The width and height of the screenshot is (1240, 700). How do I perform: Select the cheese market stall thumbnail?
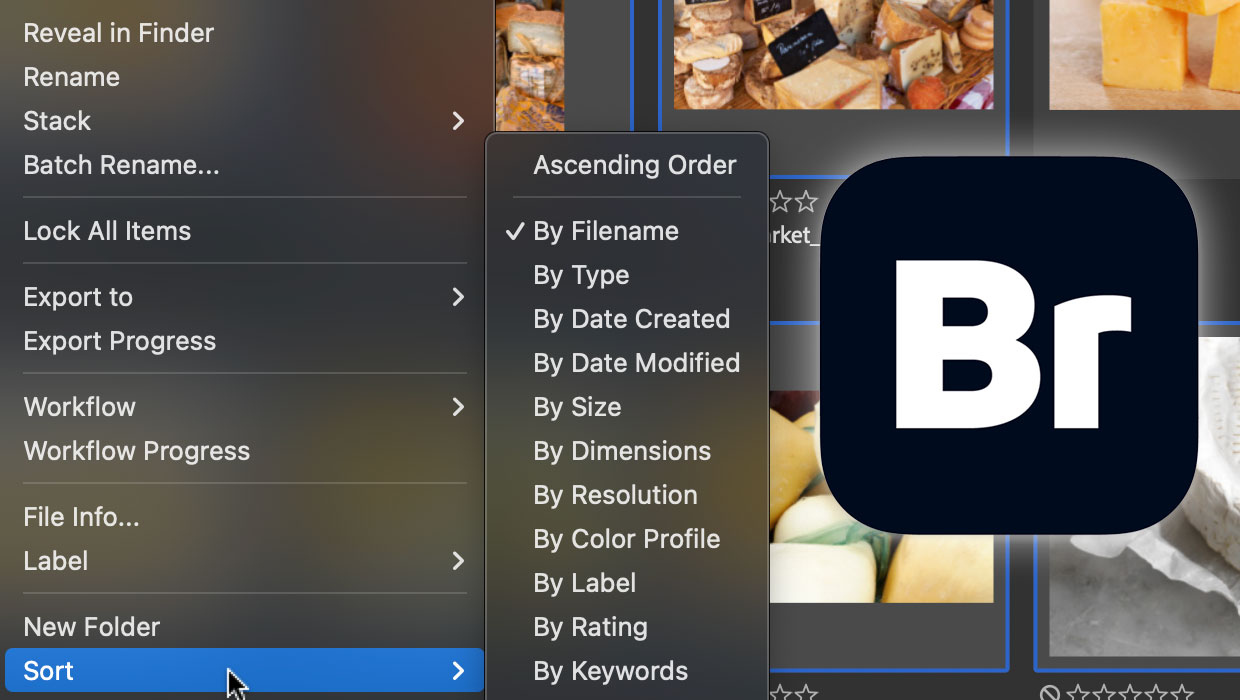[x=833, y=54]
